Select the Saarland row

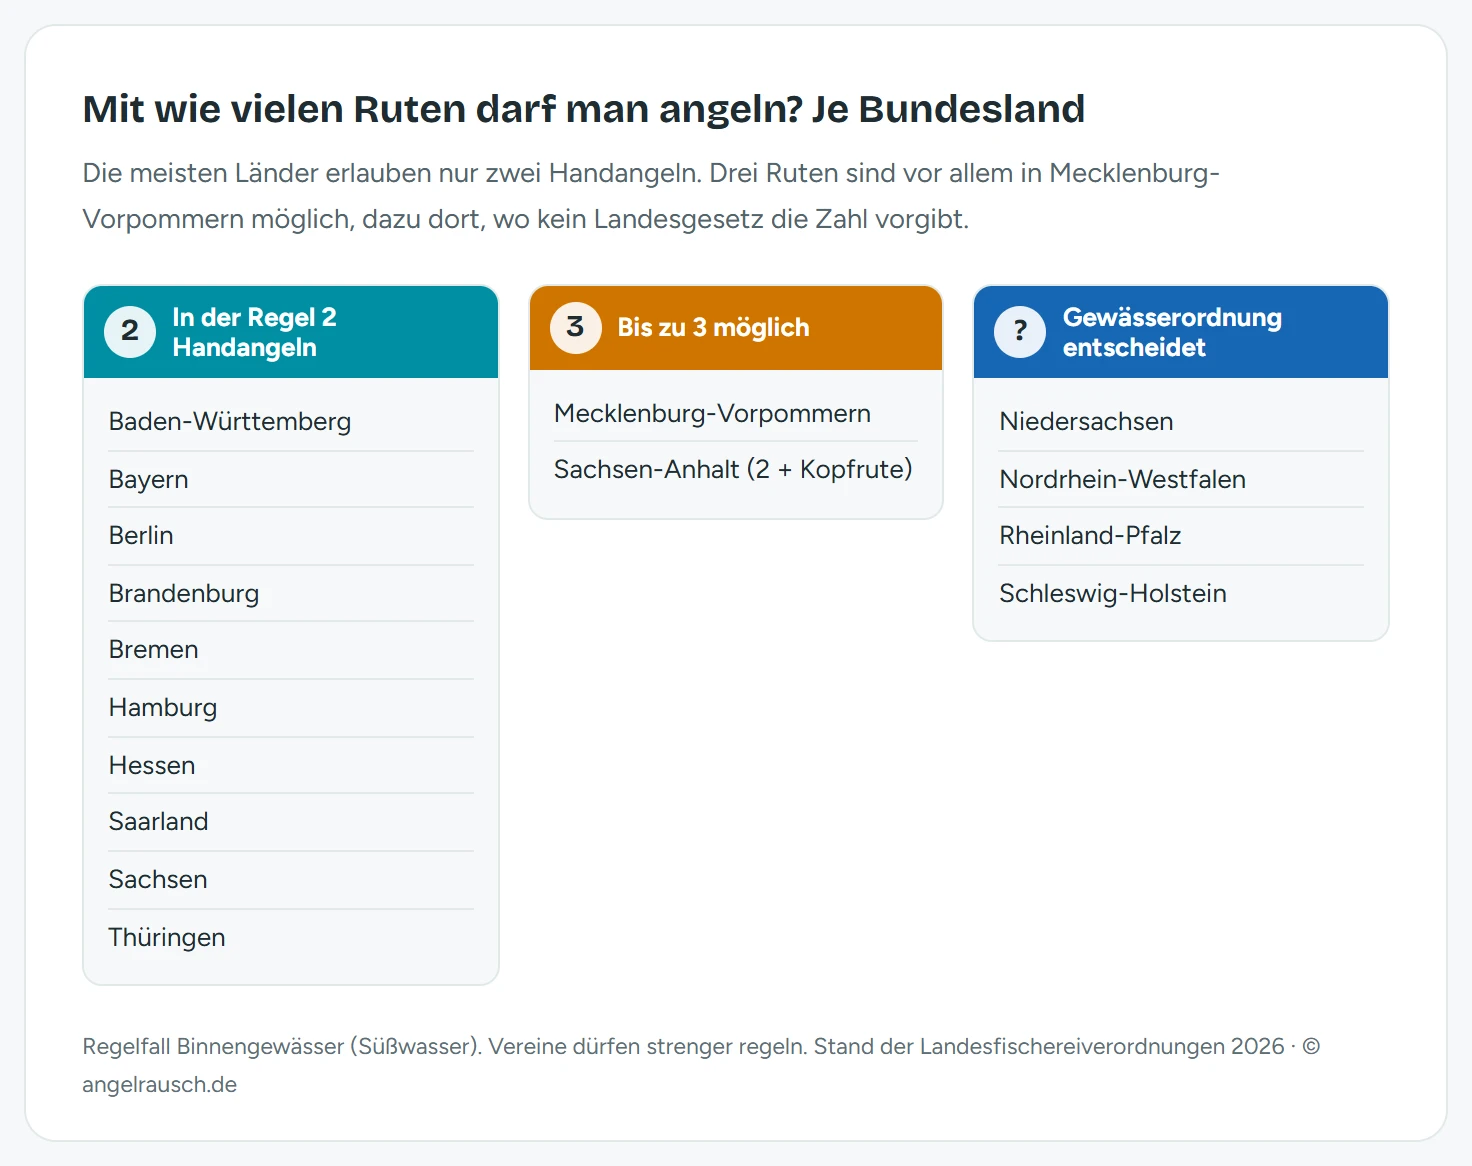tap(291, 822)
